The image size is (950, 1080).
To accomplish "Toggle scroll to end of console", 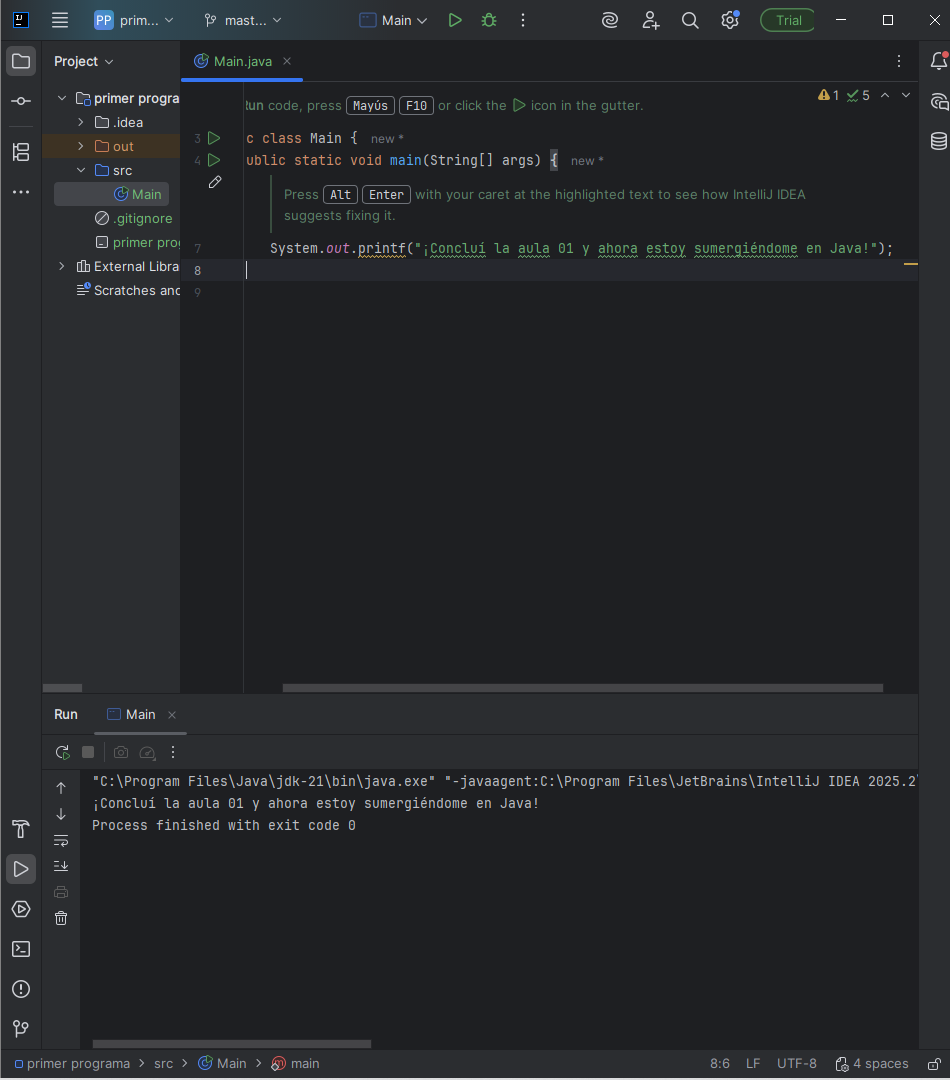I will click(x=61, y=866).
